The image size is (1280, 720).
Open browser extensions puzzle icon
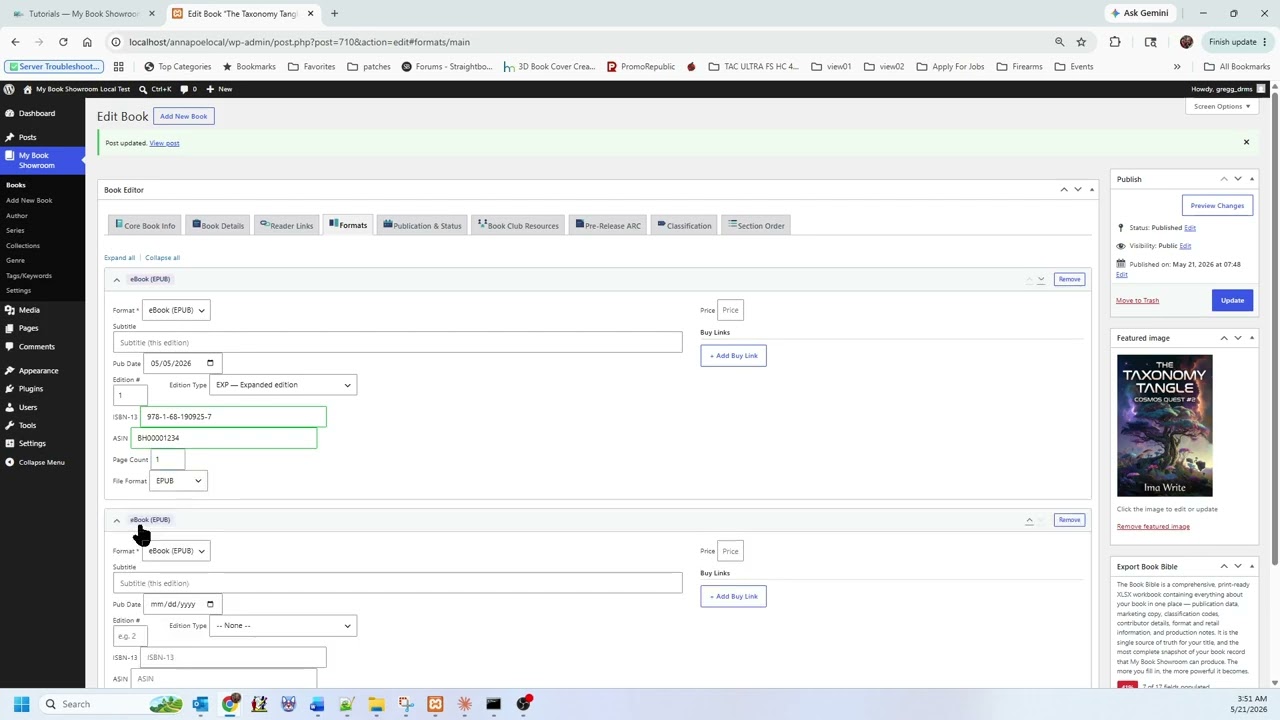1115,42
